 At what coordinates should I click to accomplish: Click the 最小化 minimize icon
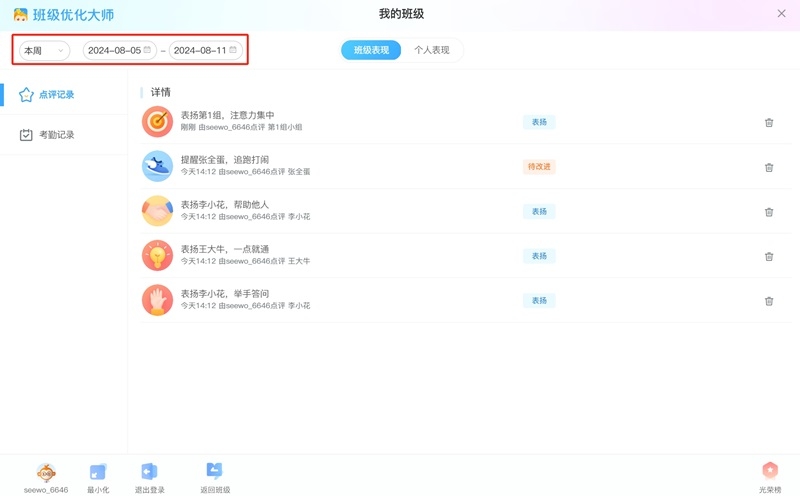pyautogui.click(x=97, y=472)
